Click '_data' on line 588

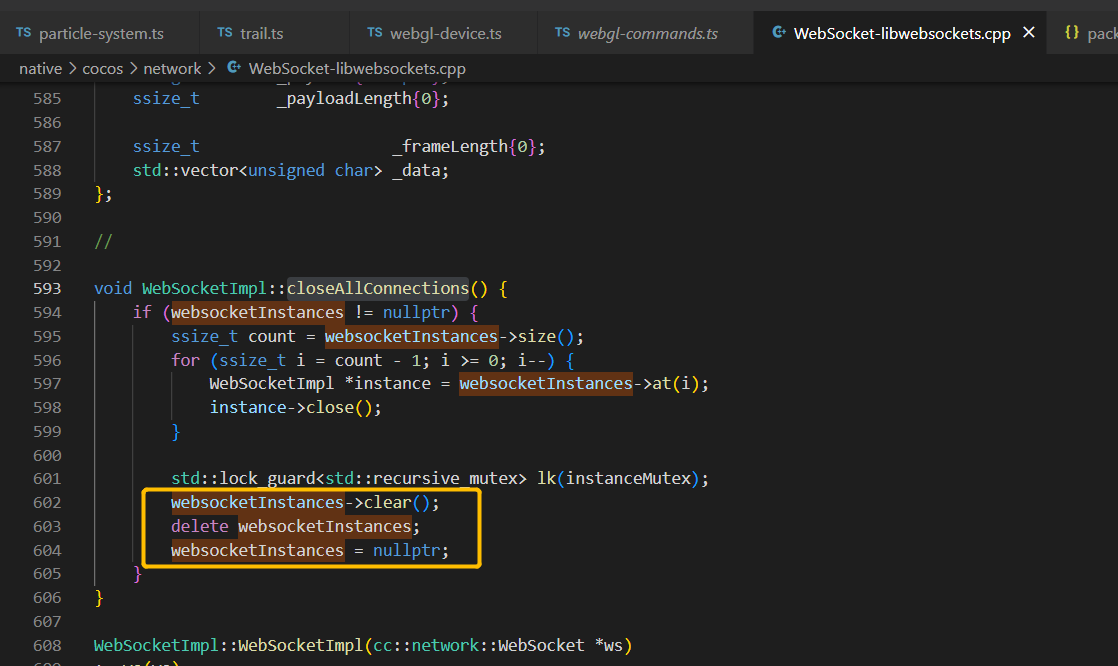pyautogui.click(x=416, y=170)
